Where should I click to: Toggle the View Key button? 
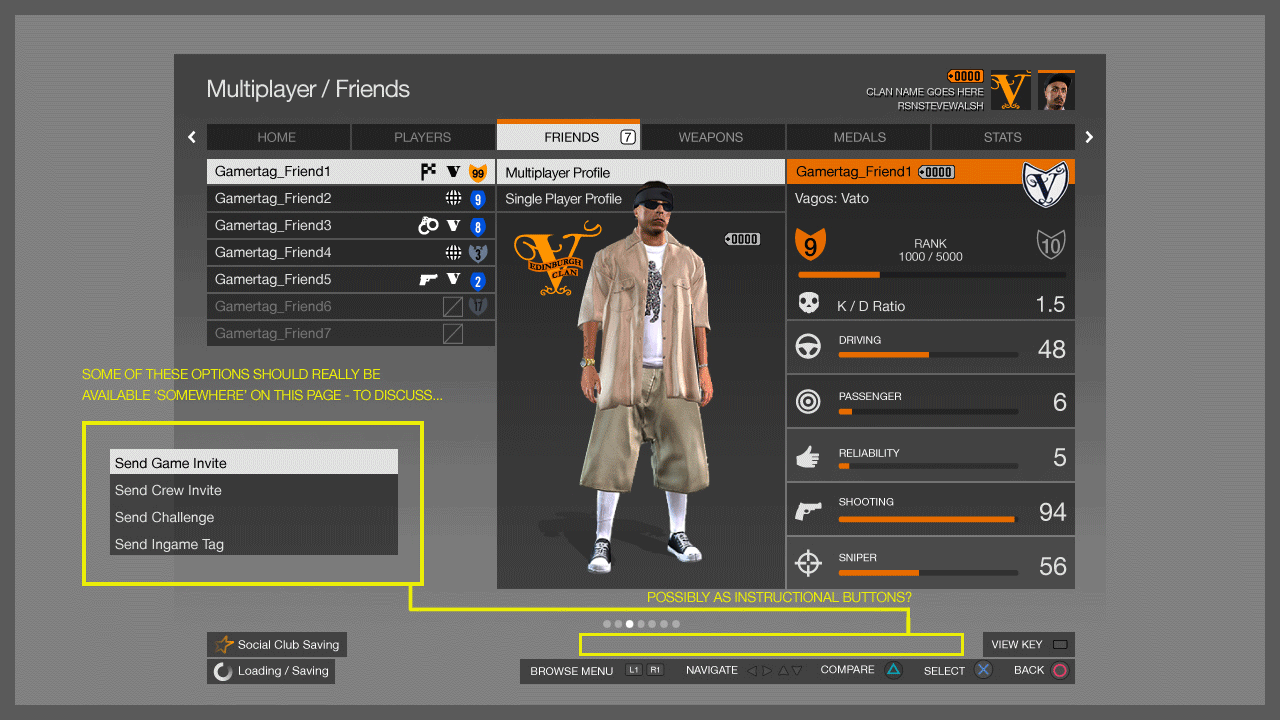(1029, 645)
